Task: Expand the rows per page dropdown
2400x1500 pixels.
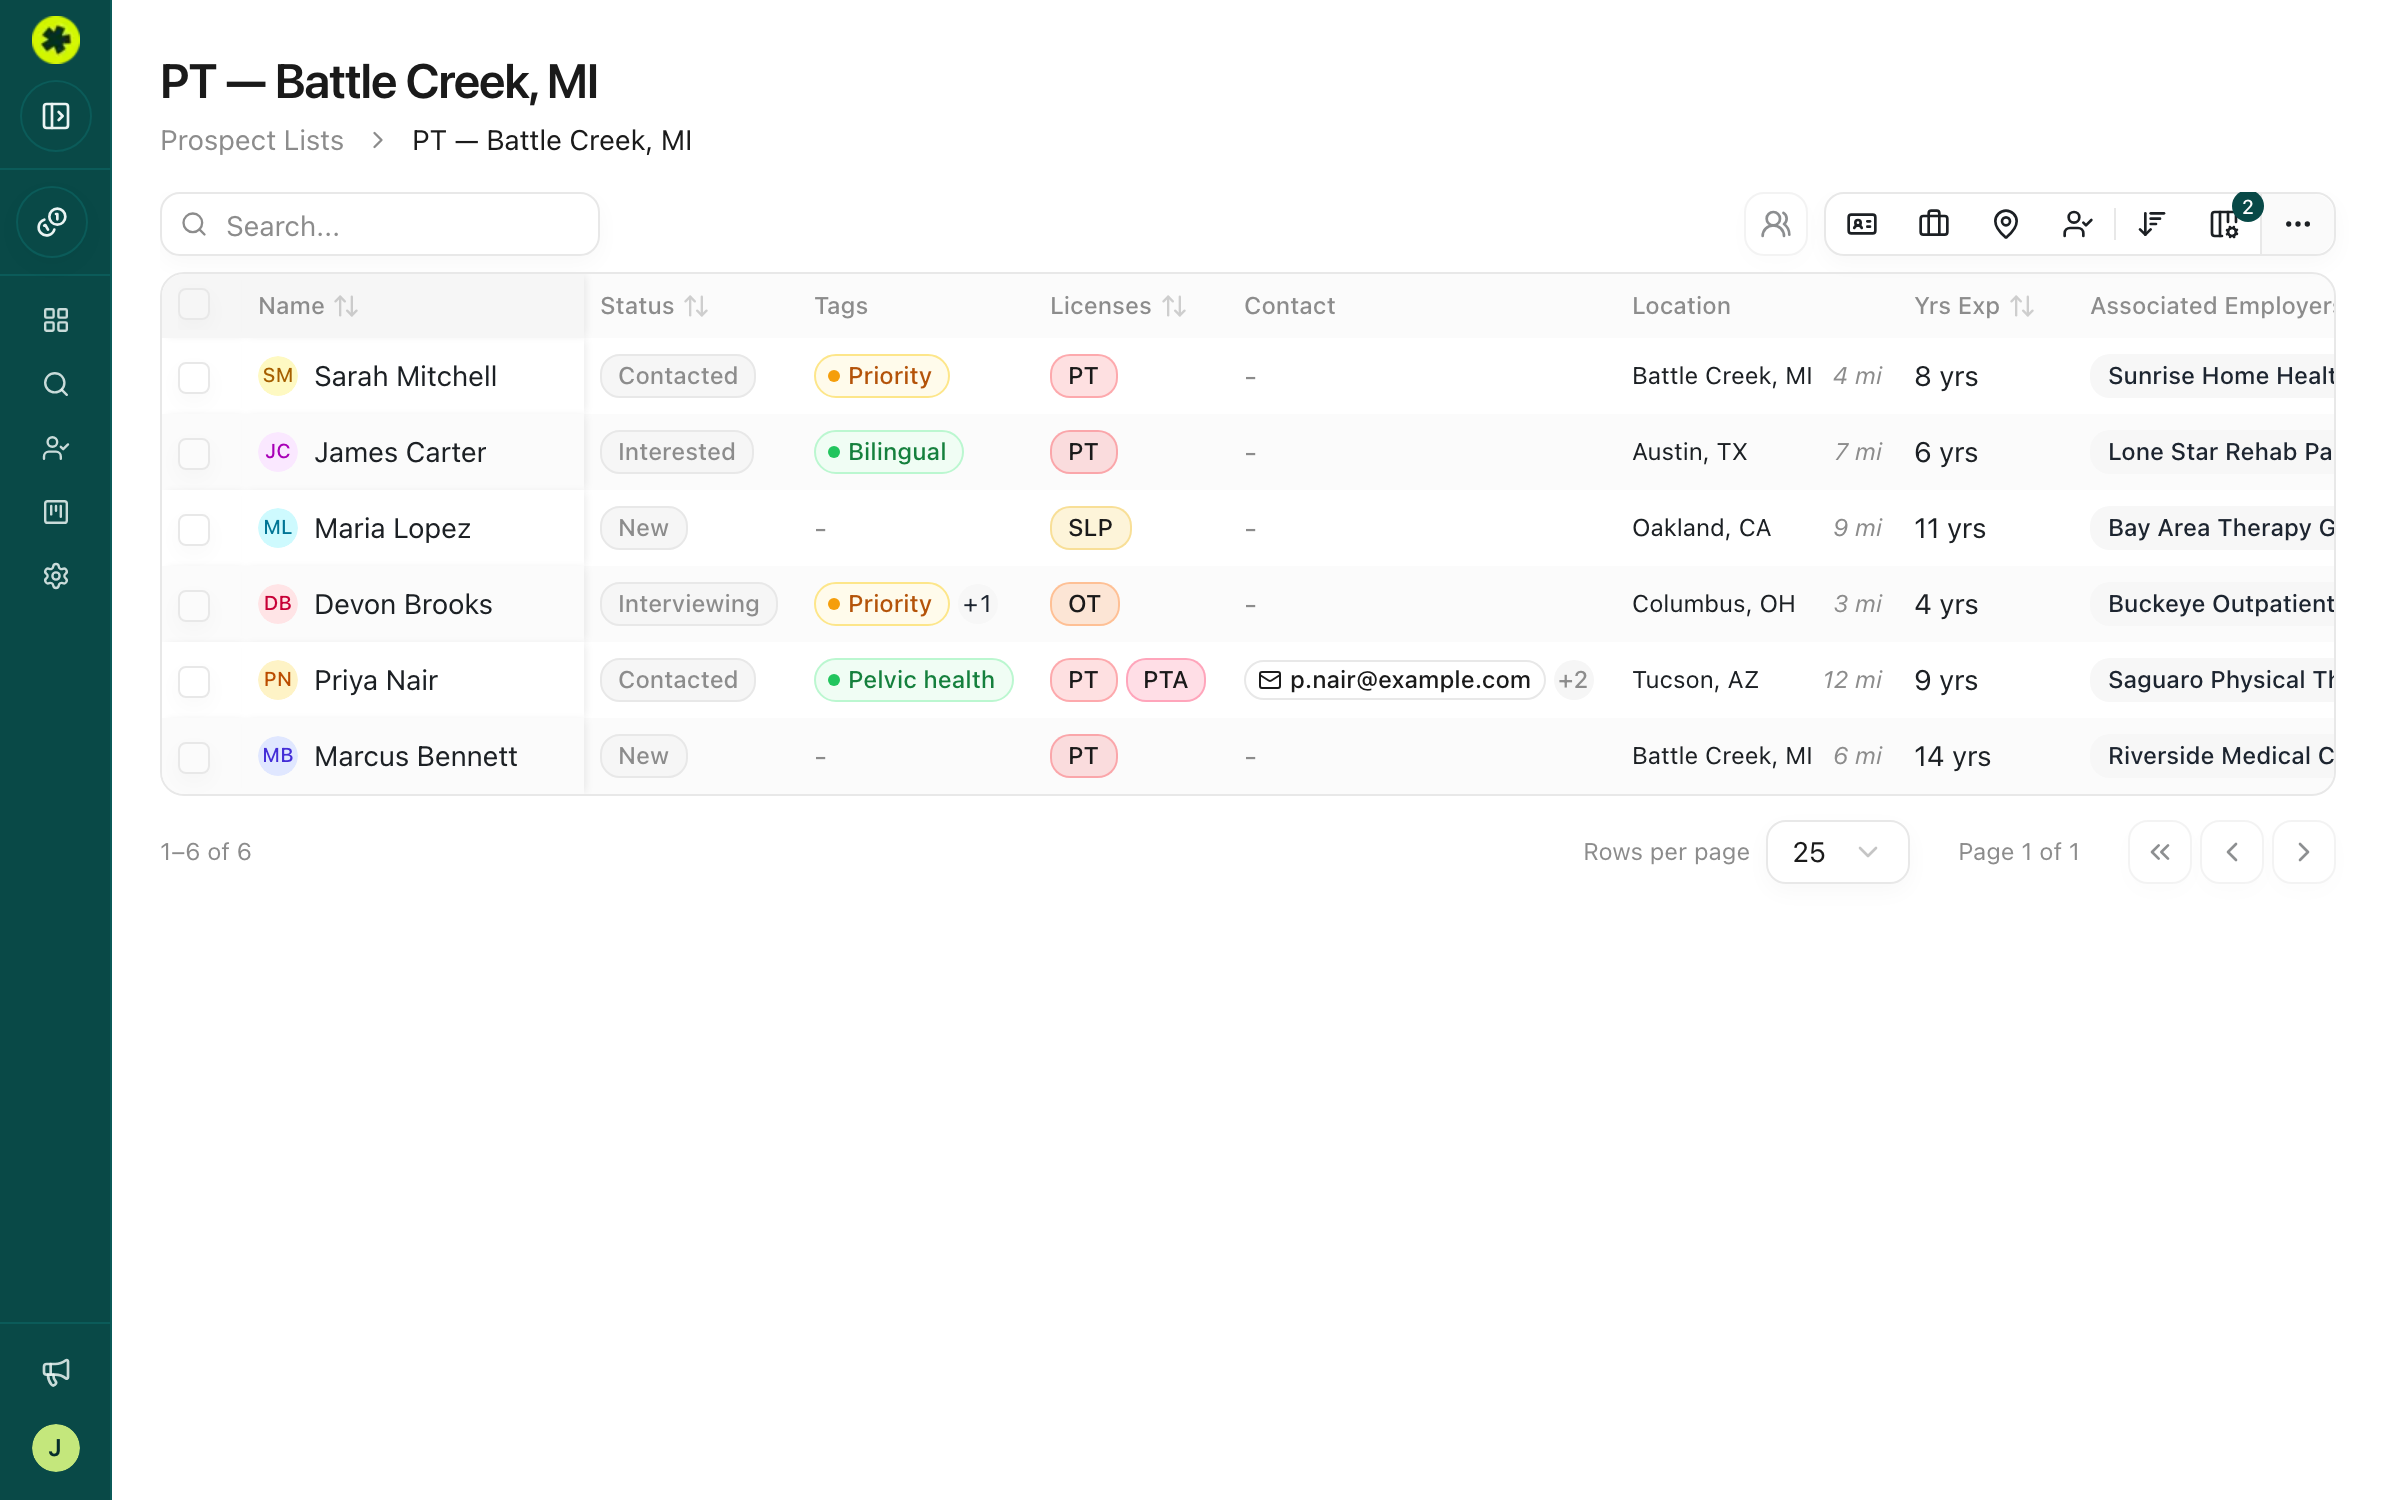Action: pyautogui.click(x=1837, y=852)
